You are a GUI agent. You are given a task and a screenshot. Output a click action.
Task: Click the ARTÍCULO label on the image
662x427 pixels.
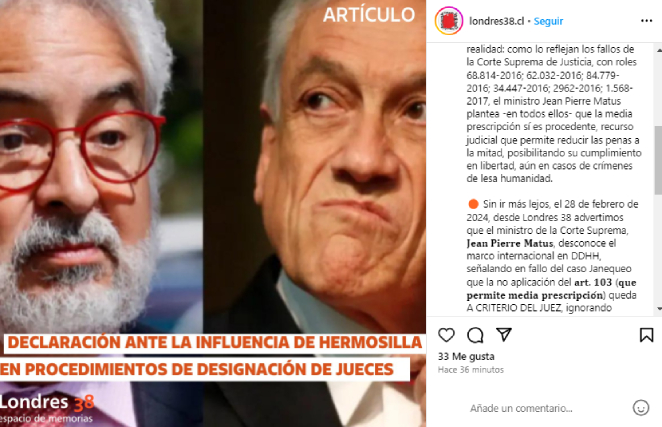tap(369, 15)
